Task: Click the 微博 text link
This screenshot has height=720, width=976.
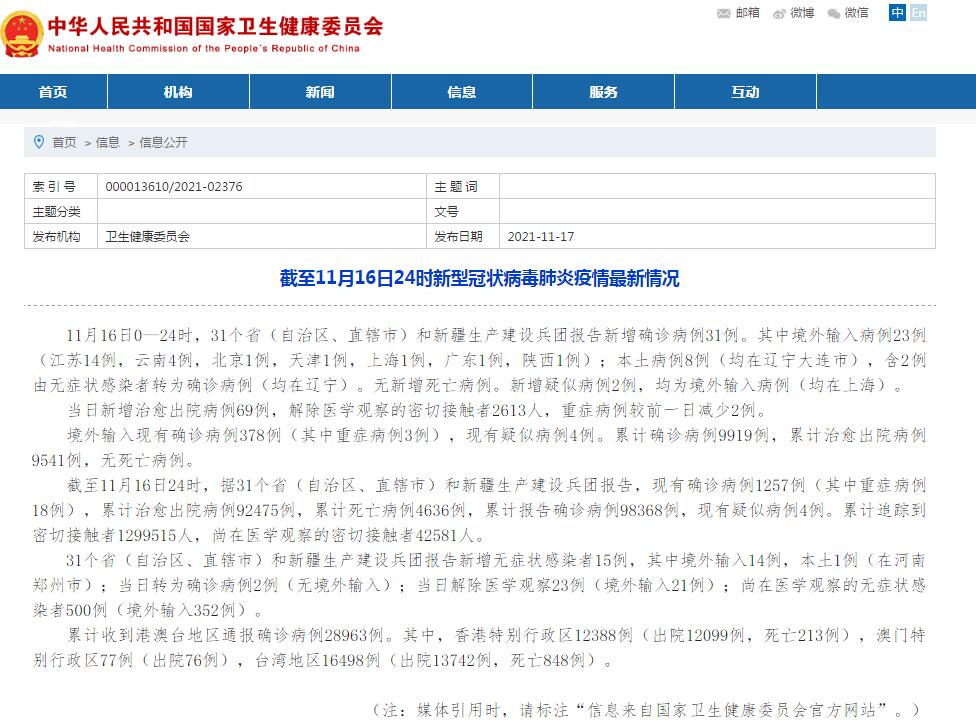Action: pyautogui.click(x=802, y=13)
